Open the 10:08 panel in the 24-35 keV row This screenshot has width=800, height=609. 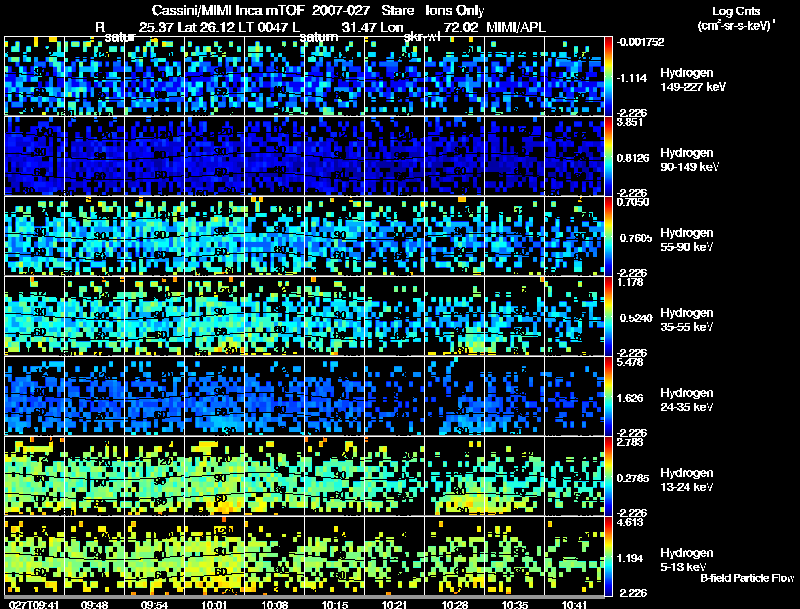pos(274,396)
